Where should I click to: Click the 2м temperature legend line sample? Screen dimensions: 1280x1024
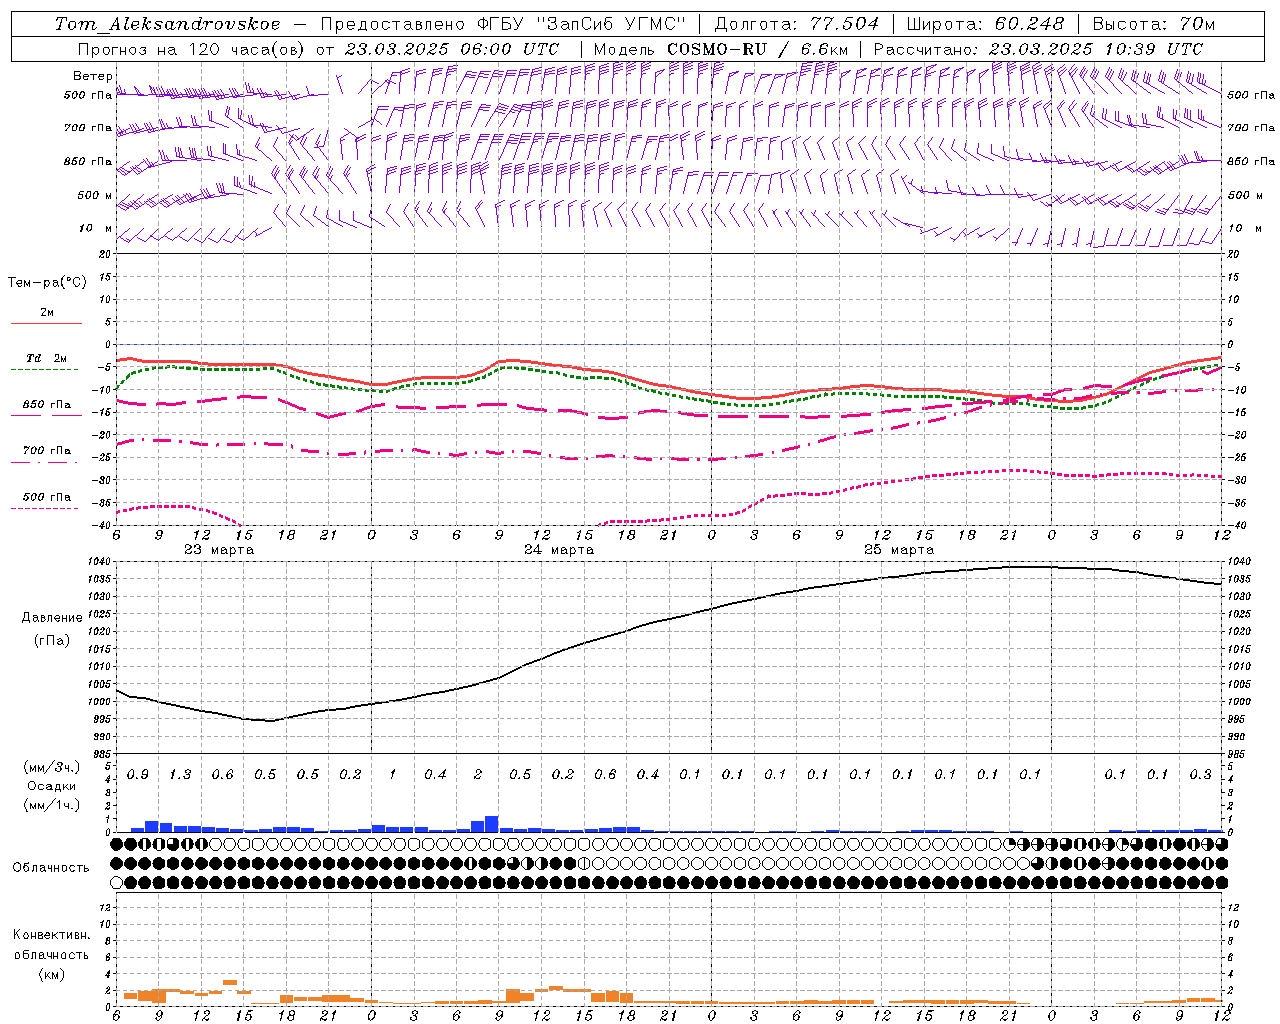(47, 323)
